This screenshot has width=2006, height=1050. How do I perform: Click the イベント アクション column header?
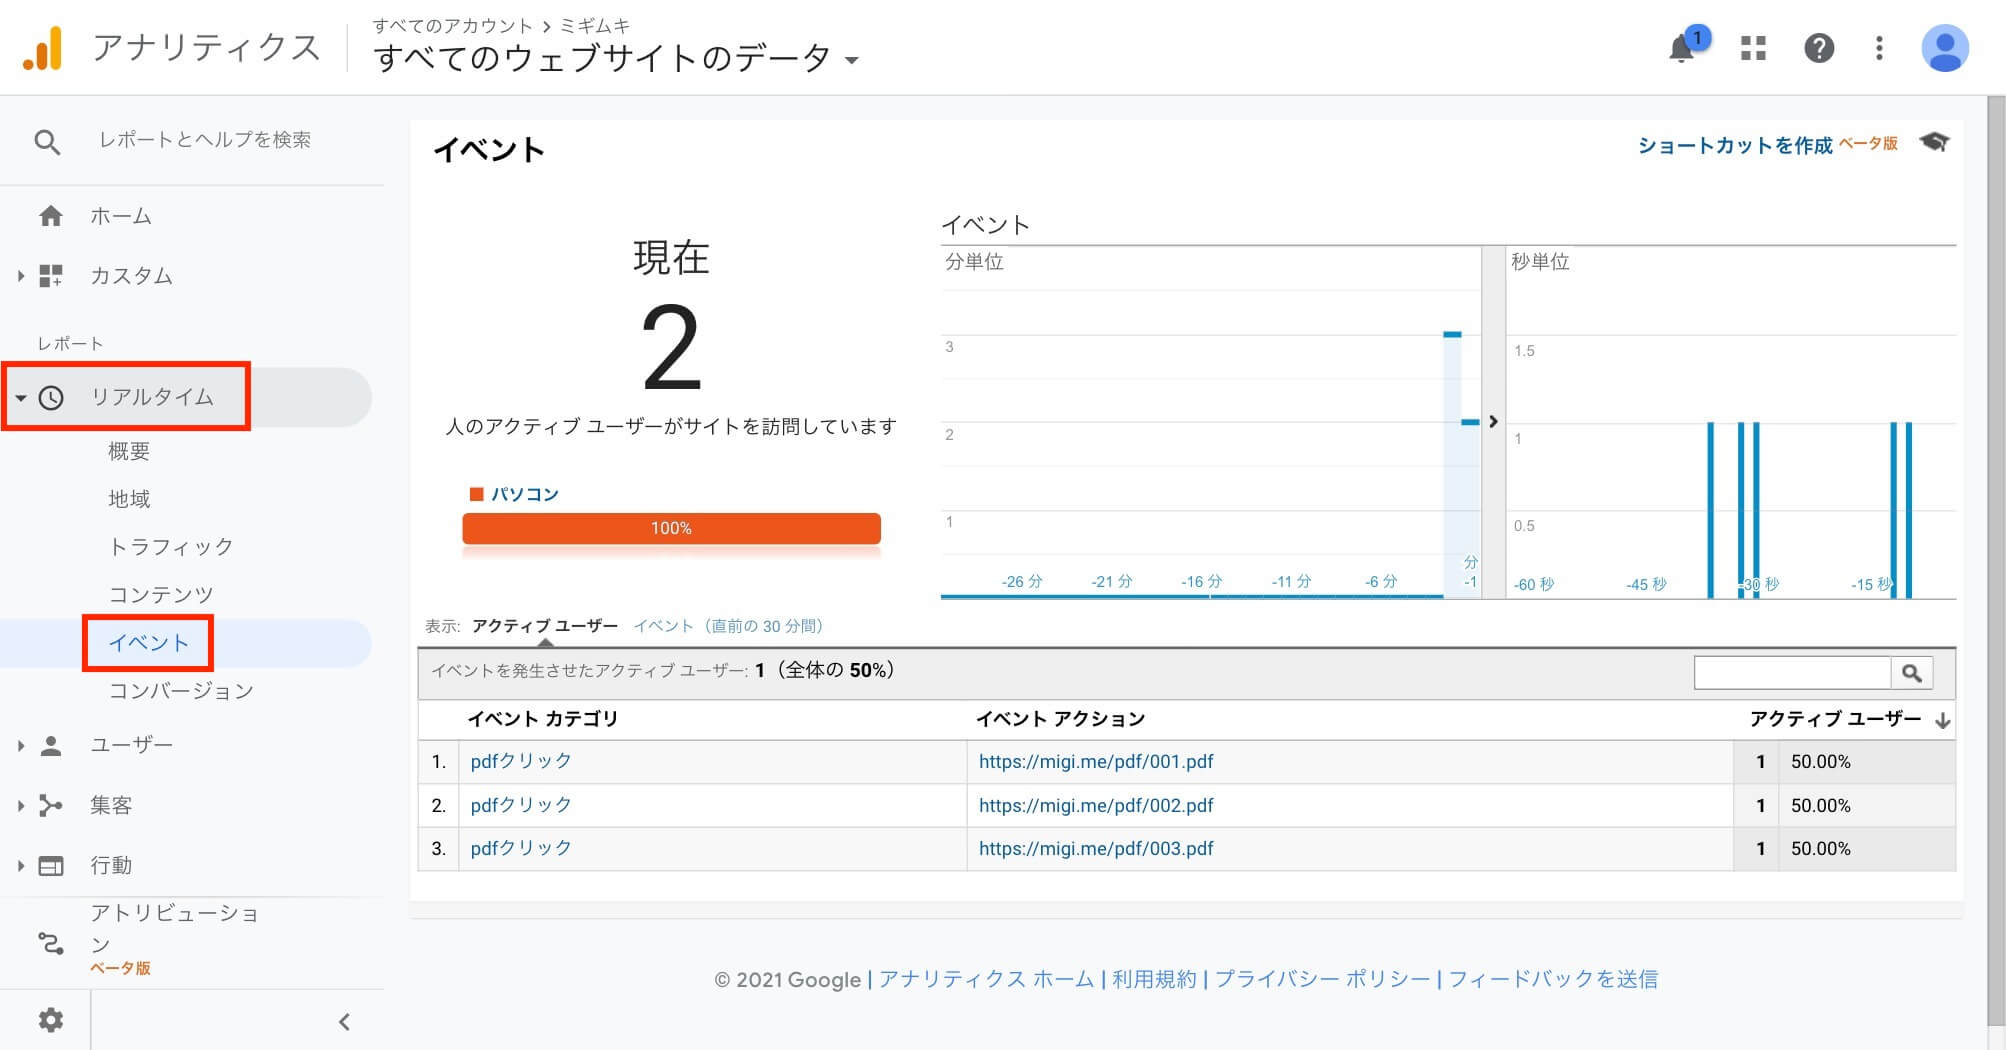[x=1060, y=719]
